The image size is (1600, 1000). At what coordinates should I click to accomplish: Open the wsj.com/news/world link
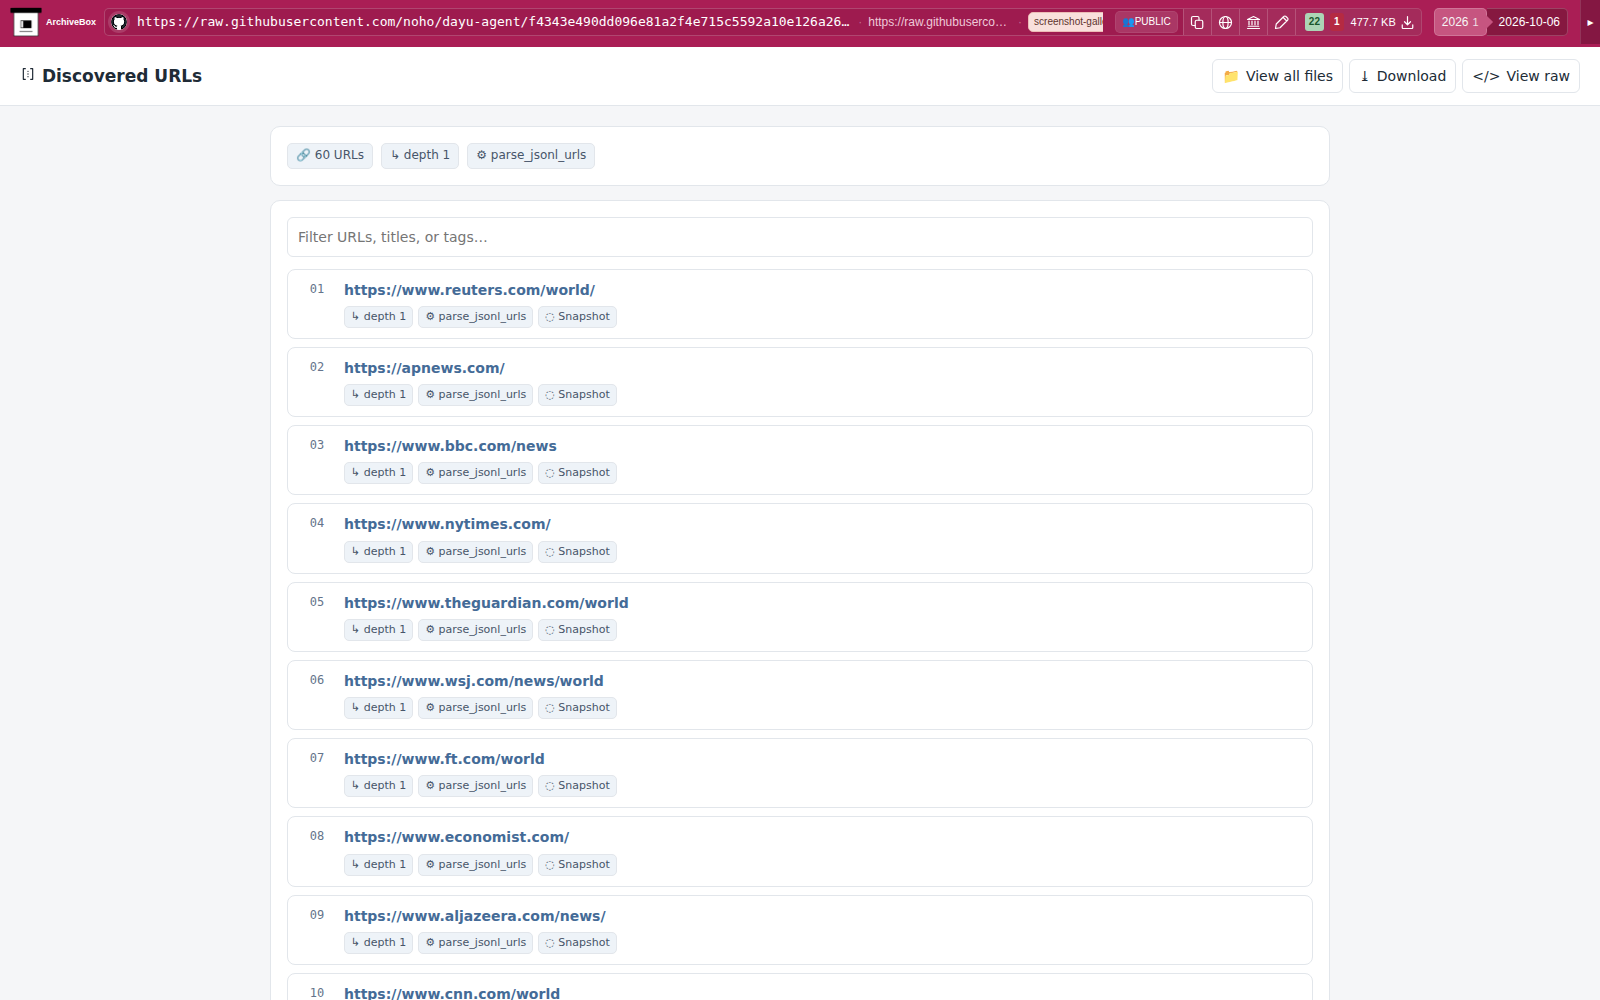point(474,681)
